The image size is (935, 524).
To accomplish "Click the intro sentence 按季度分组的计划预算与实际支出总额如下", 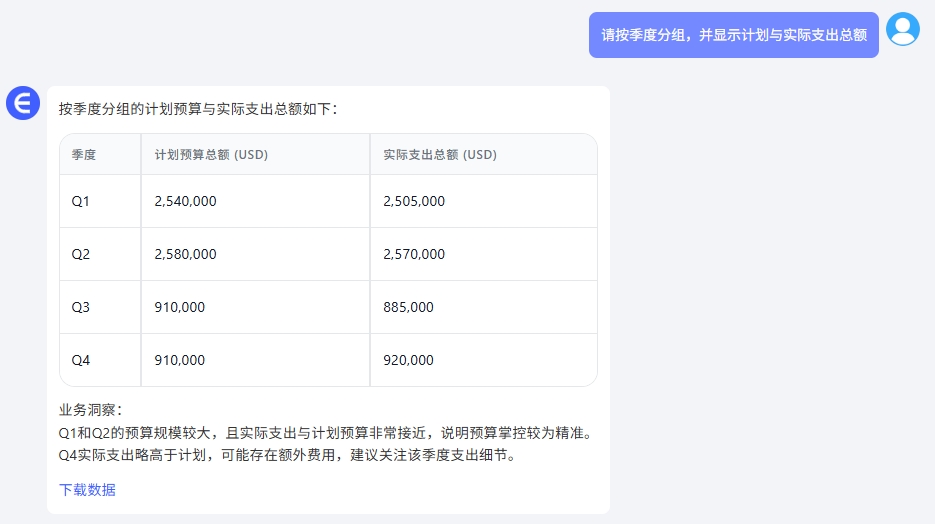I will click(x=199, y=109).
